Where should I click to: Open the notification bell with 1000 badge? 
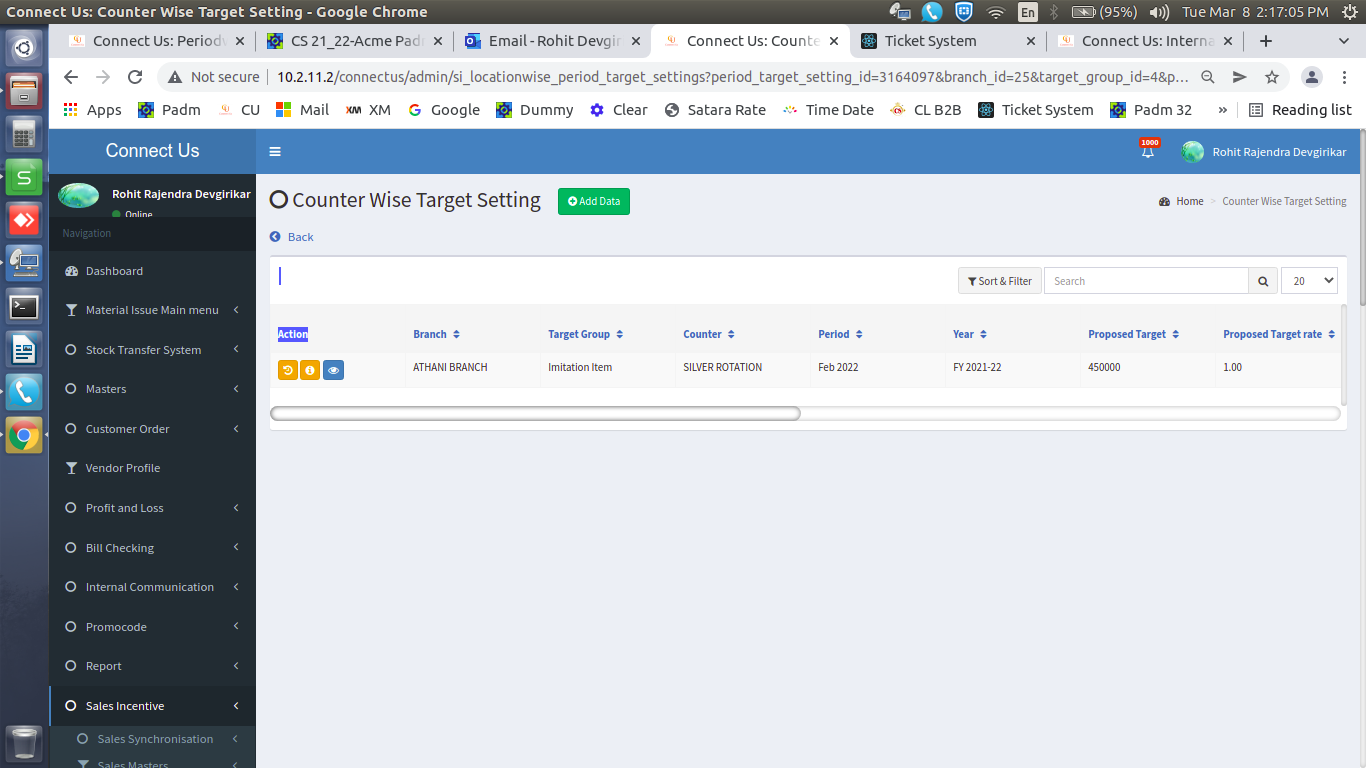(x=1148, y=151)
